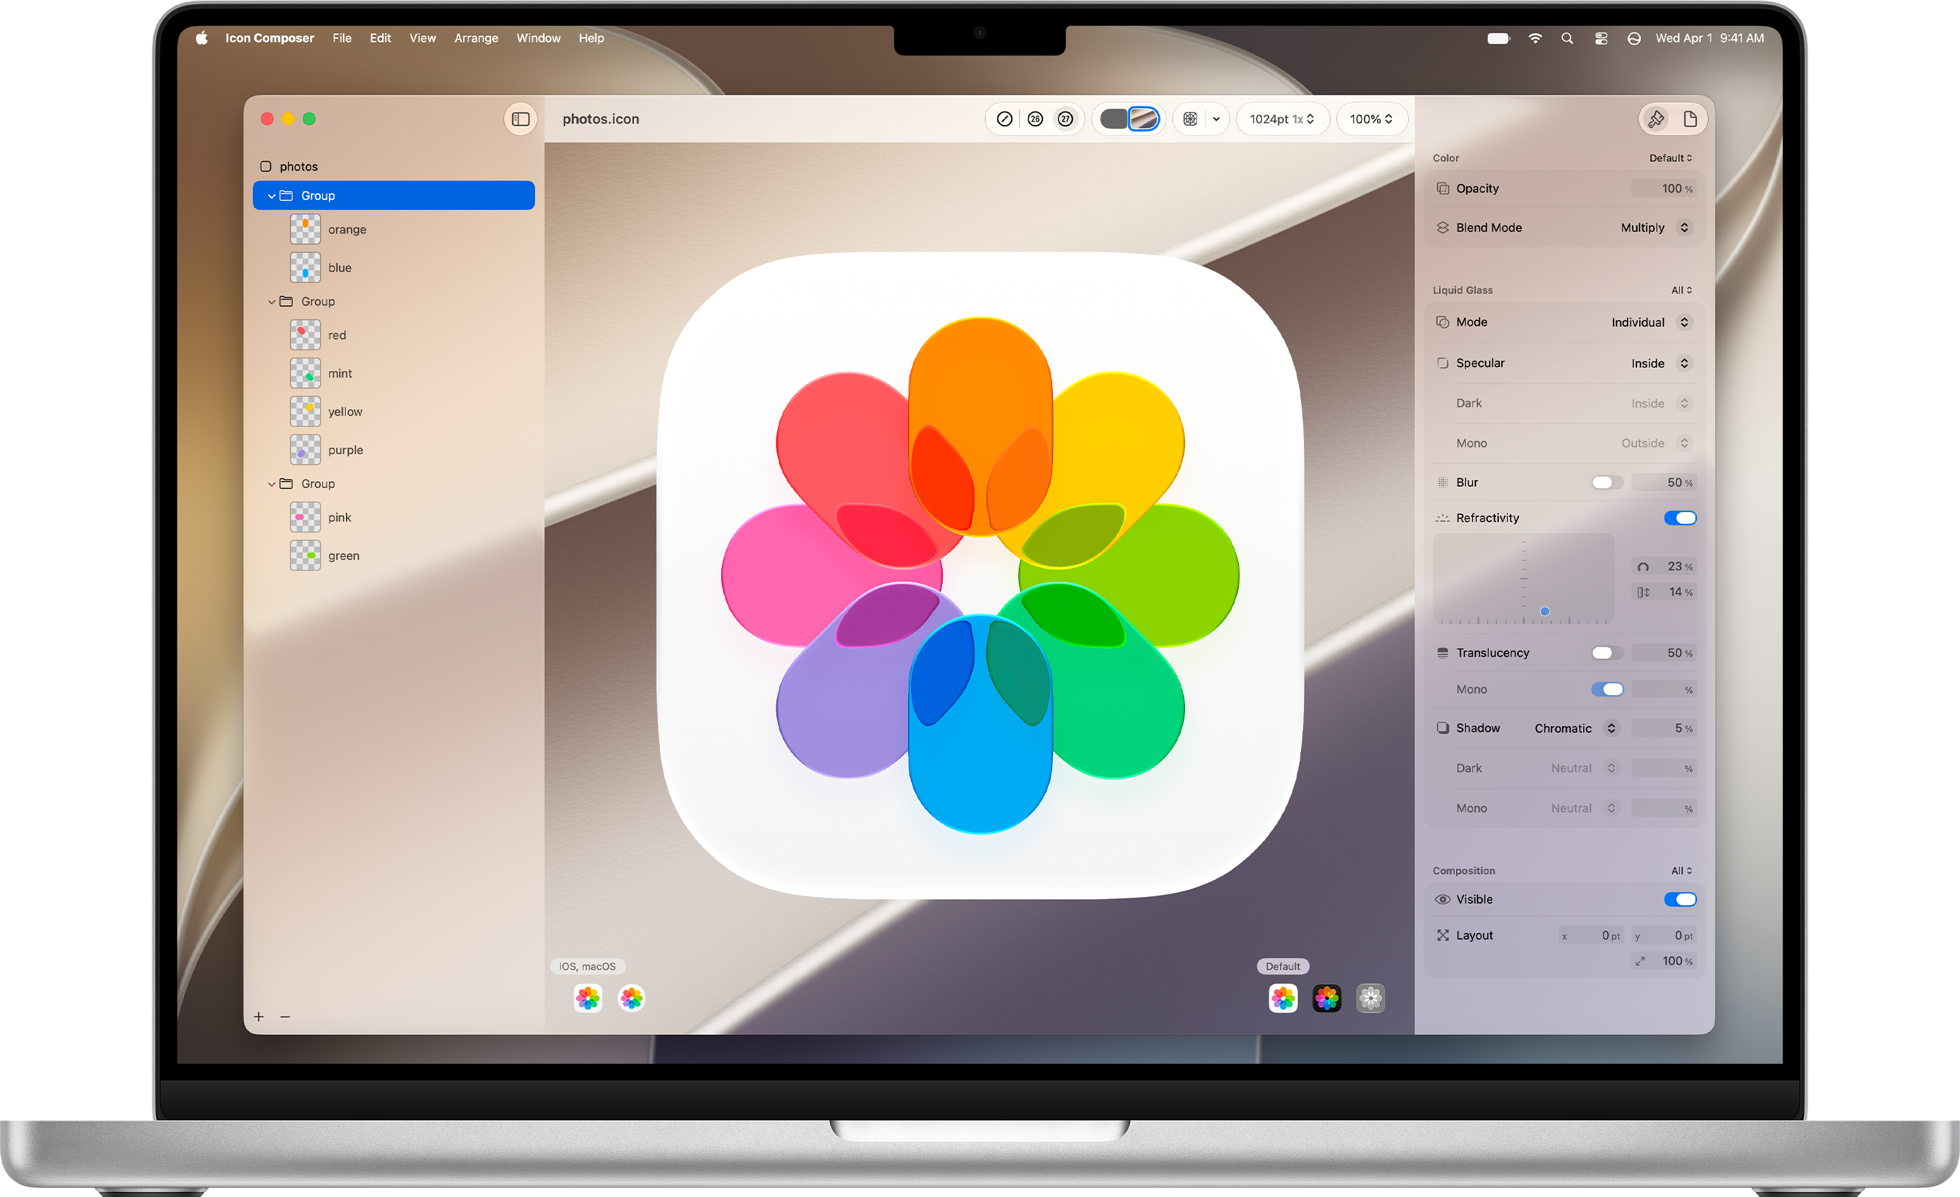The height and width of the screenshot is (1197, 1960).
Task: Open the Composition All popup
Action: 1682,871
